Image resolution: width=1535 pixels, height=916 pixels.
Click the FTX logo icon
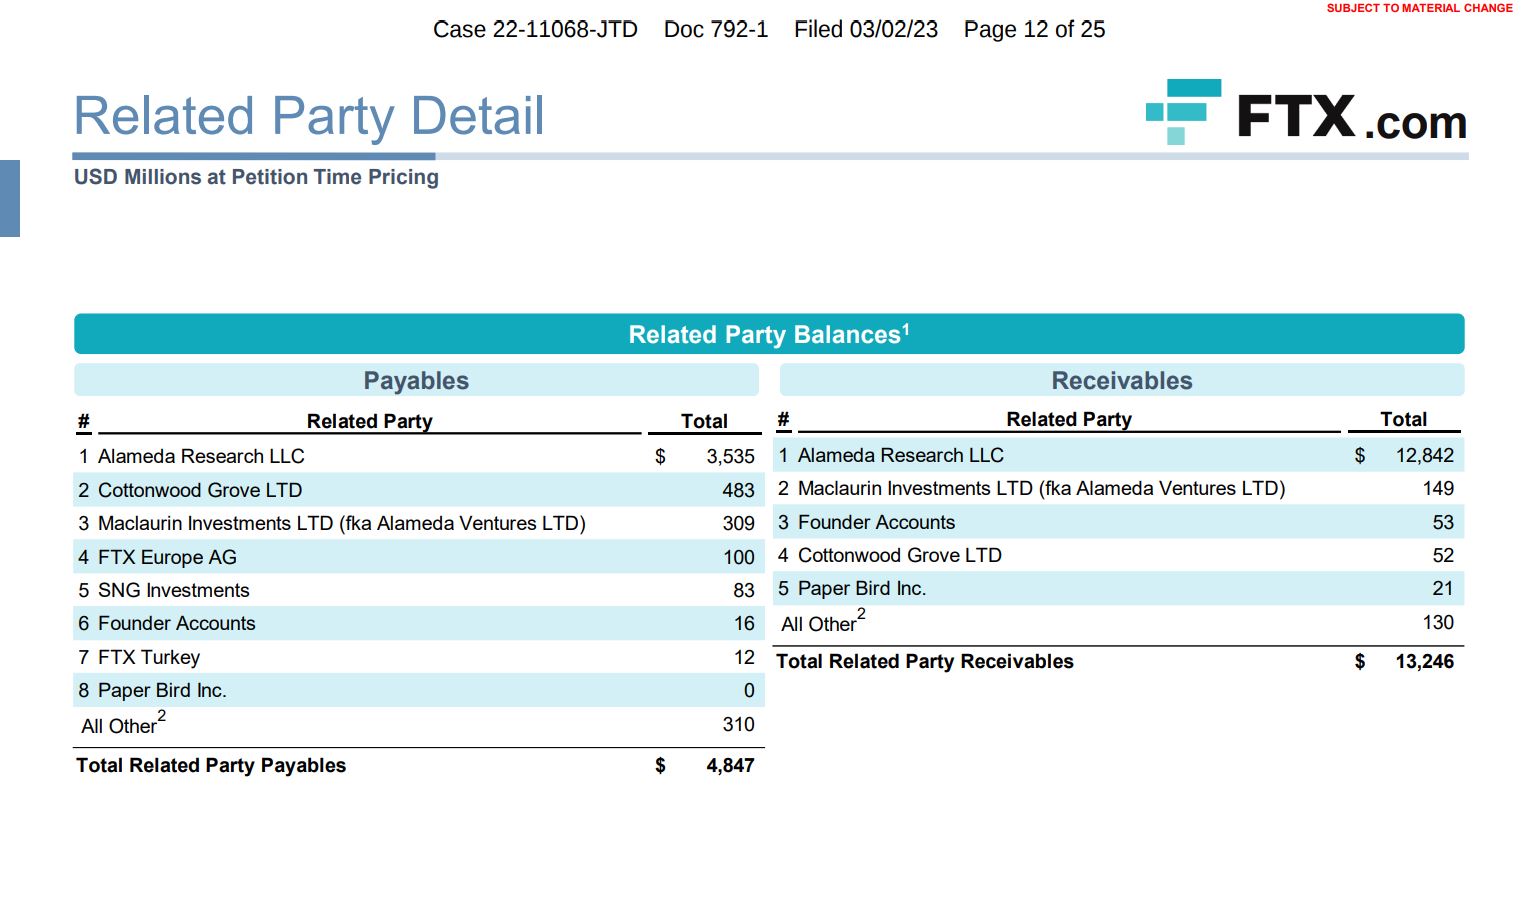[1183, 112]
